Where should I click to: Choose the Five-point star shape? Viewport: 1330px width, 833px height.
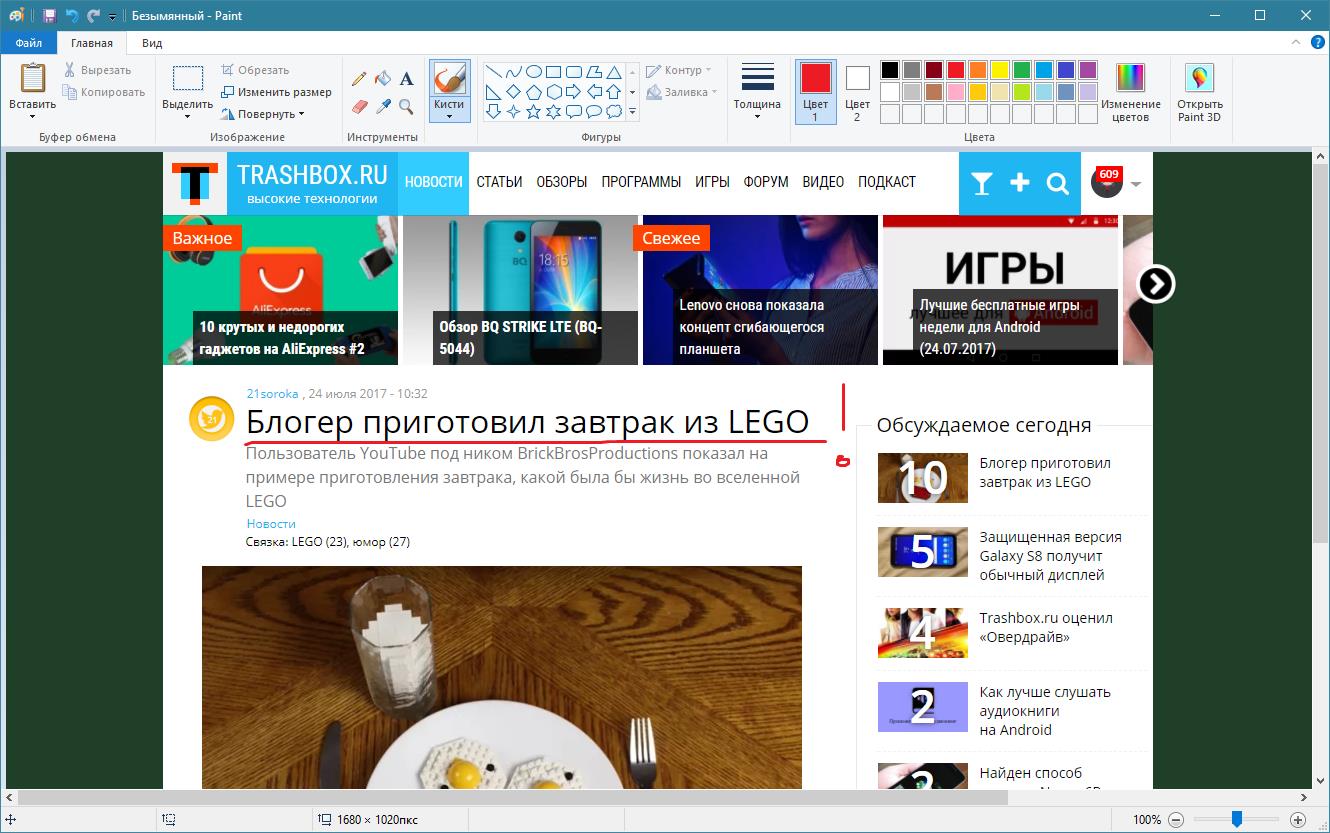[x=534, y=112]
